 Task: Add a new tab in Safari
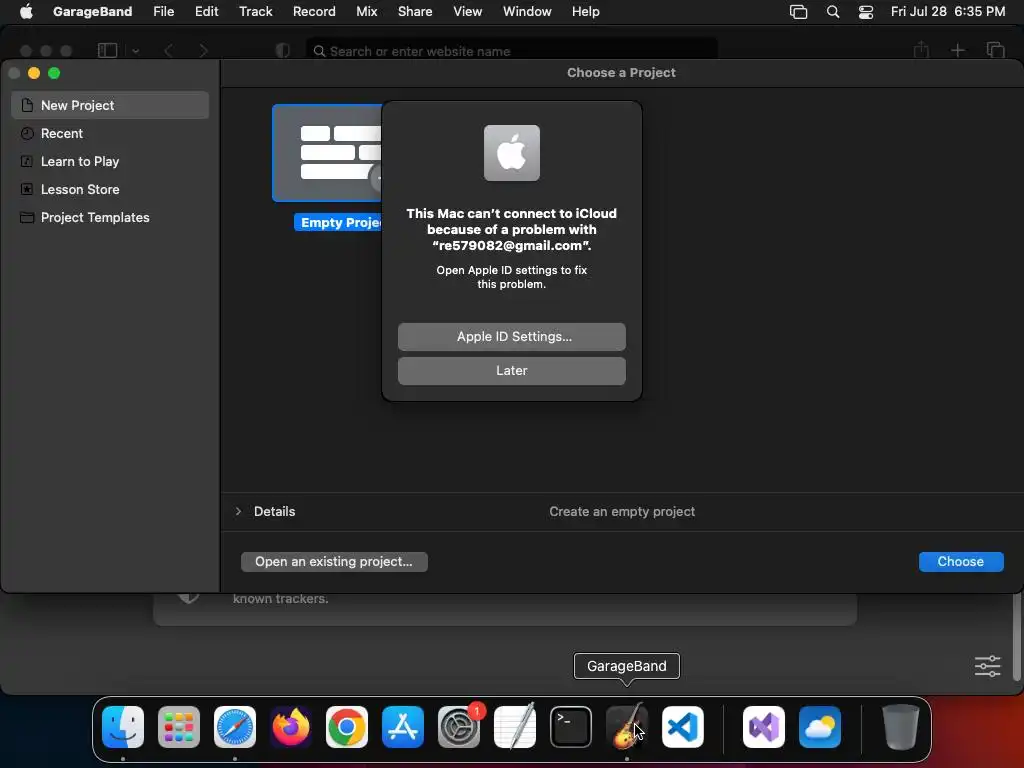click(957, 50)
